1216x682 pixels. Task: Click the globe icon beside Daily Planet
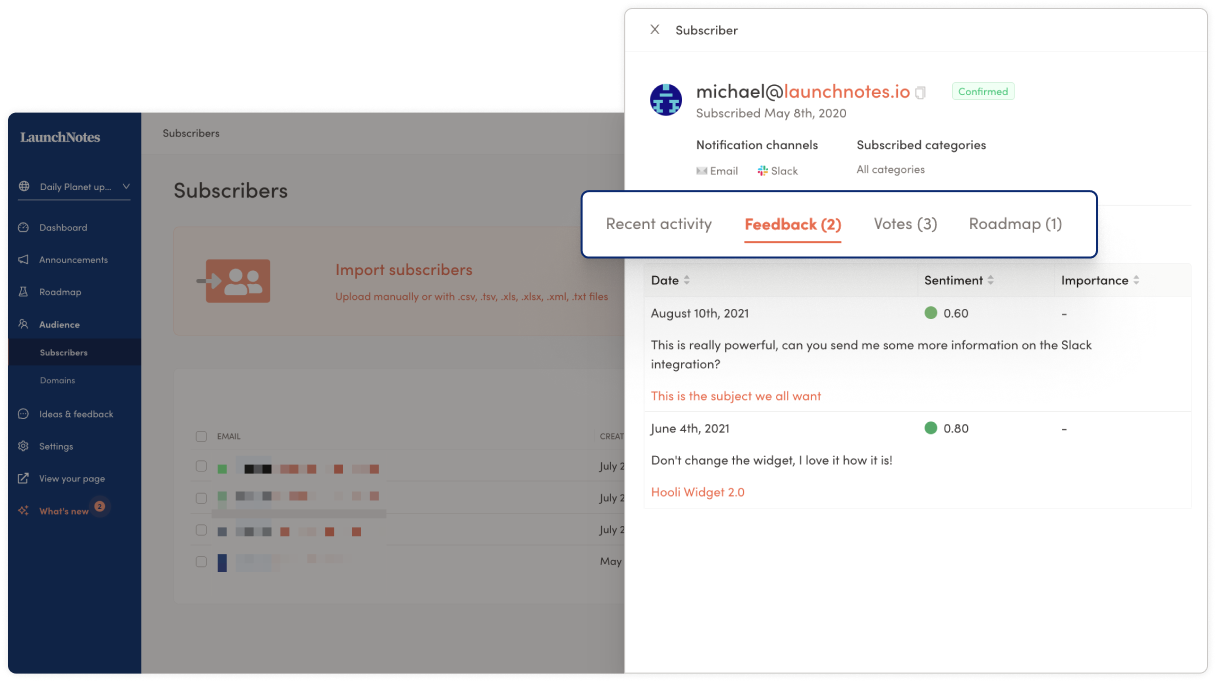click(24, 187)
